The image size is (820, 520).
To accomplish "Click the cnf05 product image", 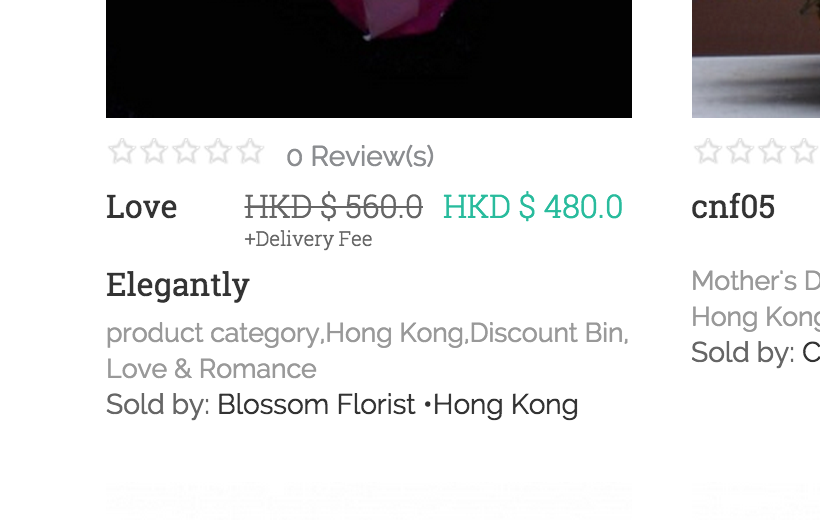I will (x=756, y=58).
